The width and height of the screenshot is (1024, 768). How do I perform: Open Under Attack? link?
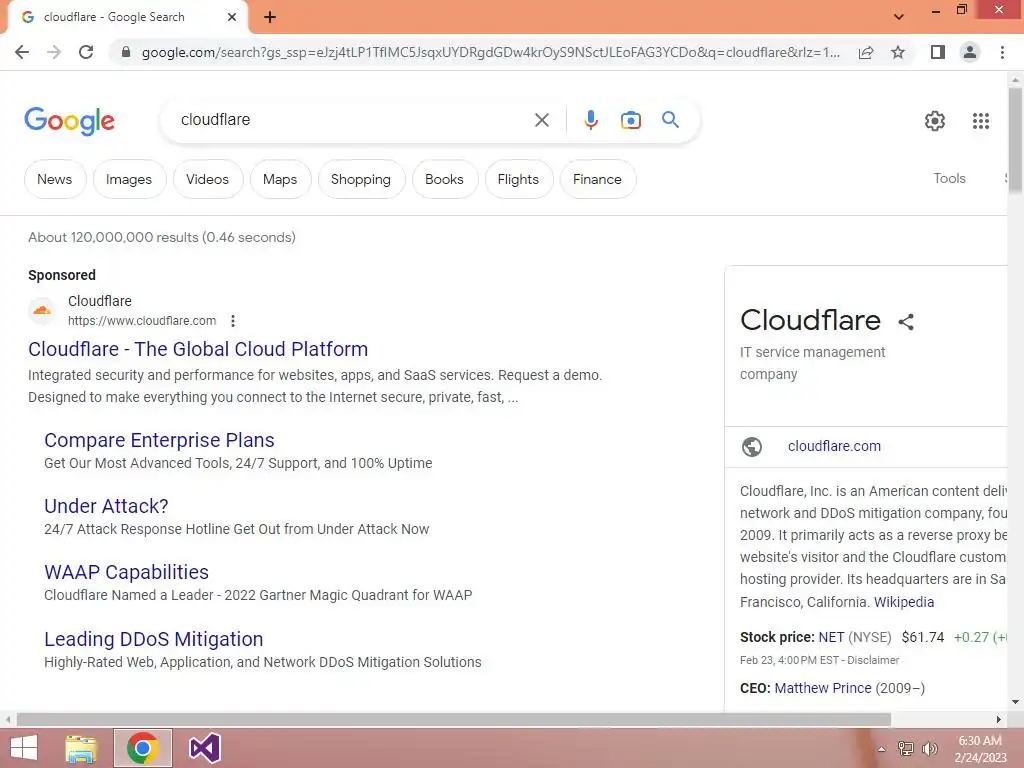click(x=106, y=506)
